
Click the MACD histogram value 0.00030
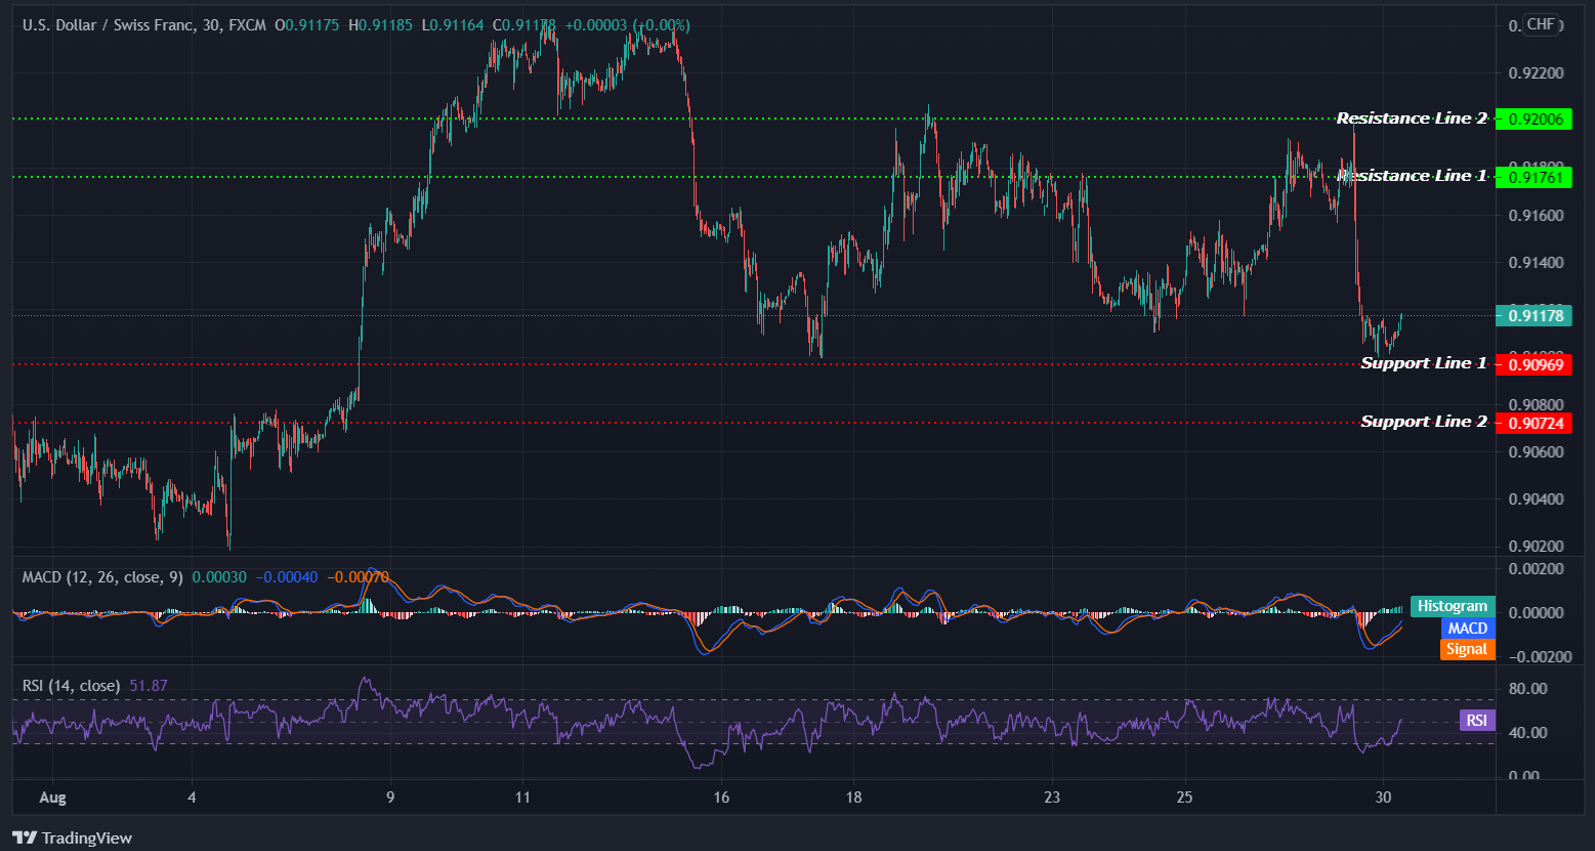219,577
